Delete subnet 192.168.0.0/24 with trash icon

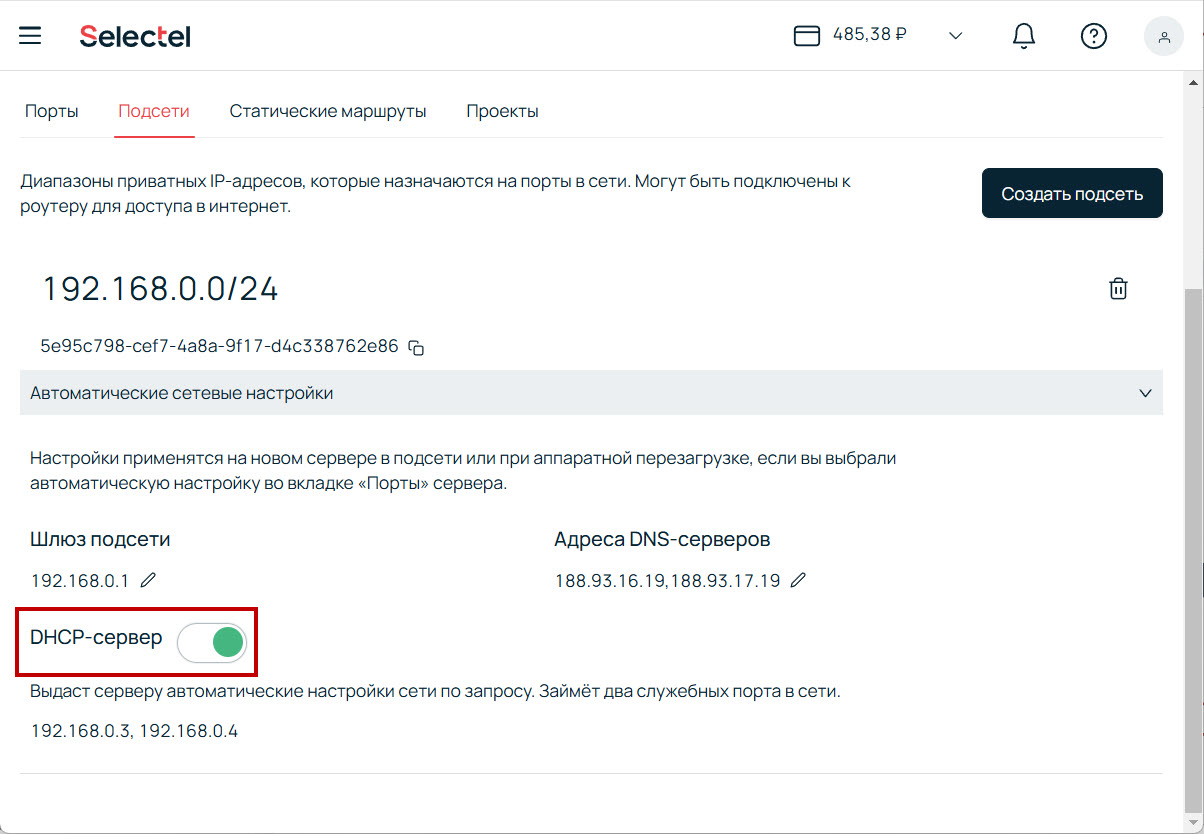pos(1118,289)
